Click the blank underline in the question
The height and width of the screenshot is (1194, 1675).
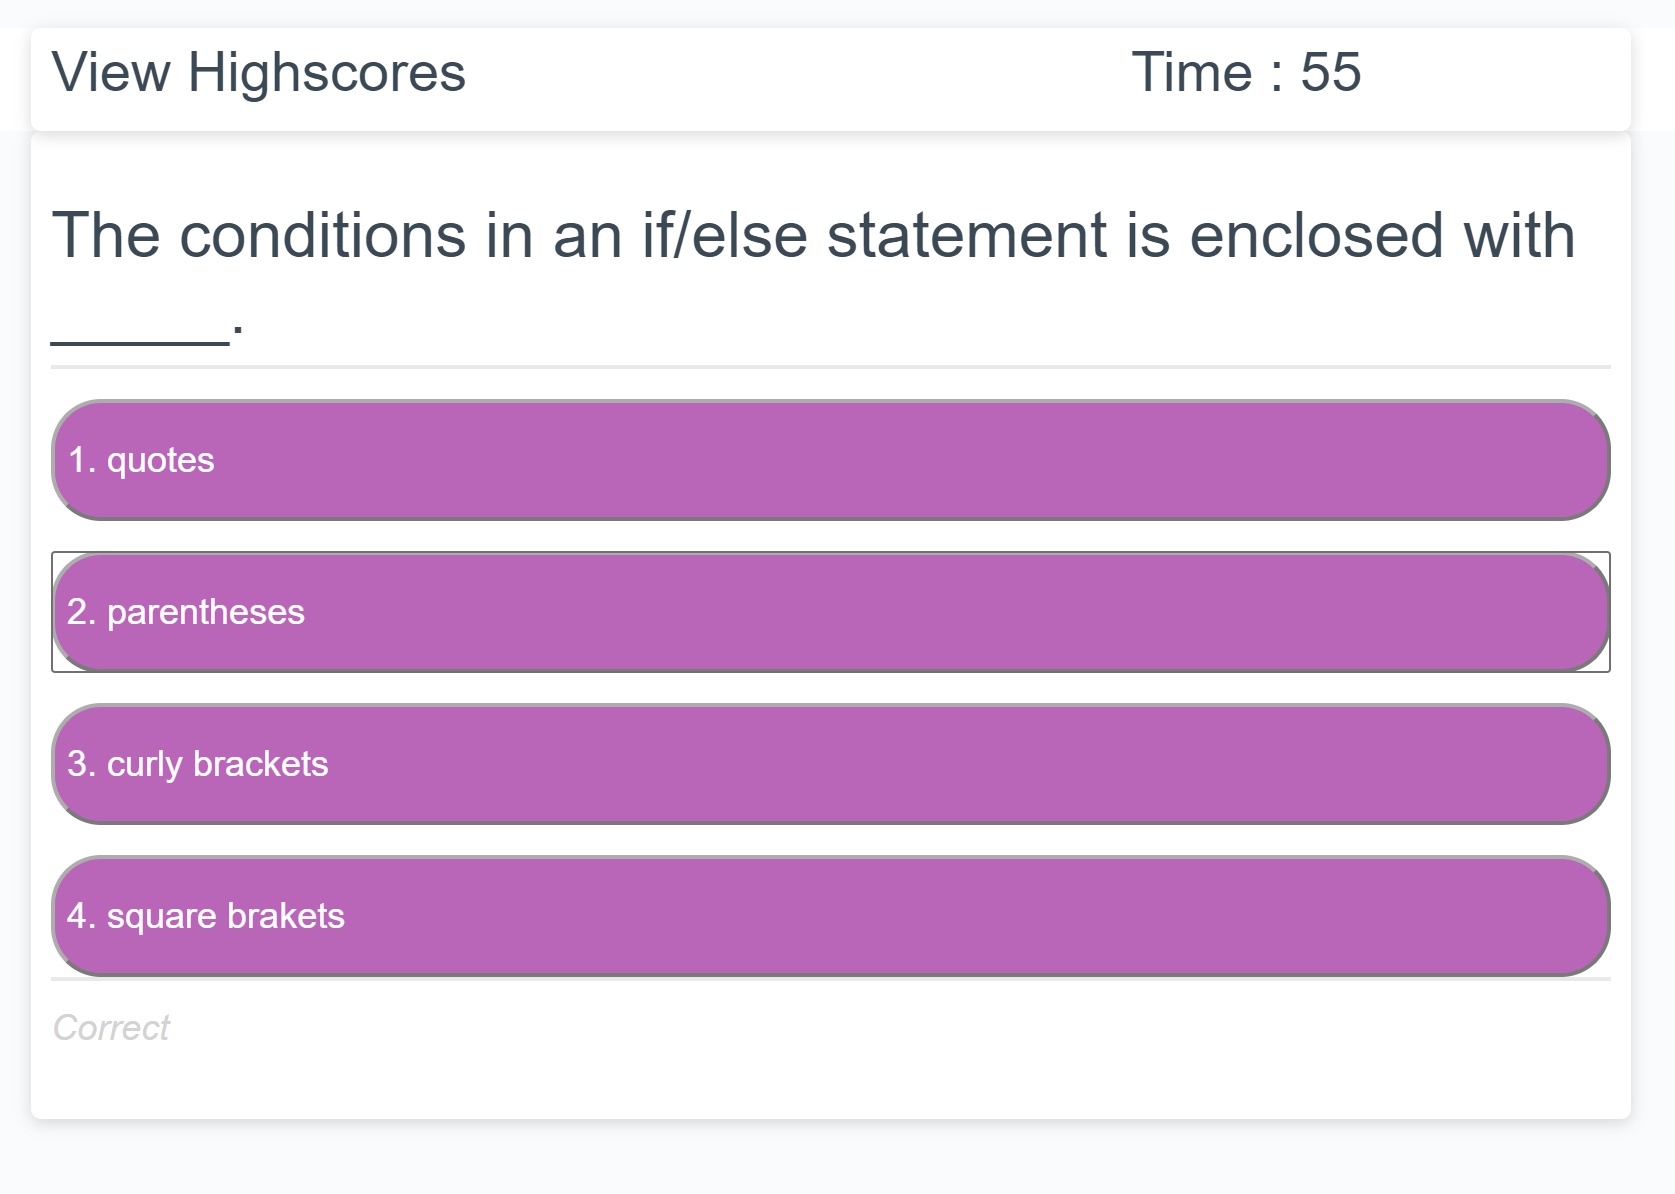tap(140, 340)
